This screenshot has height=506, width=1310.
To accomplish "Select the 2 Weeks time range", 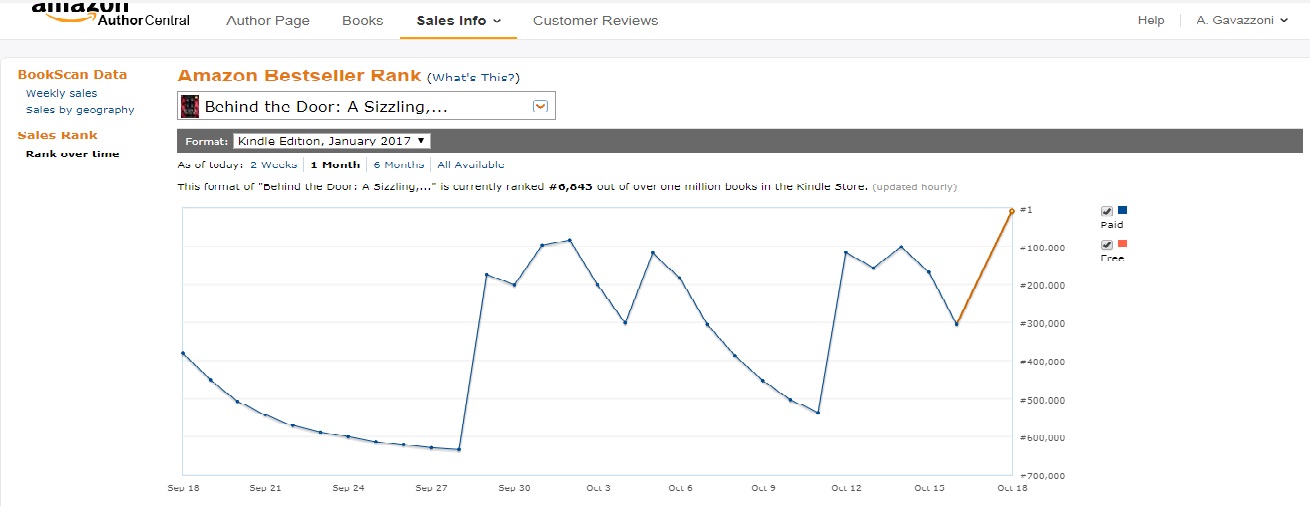I will pos(273,164).
